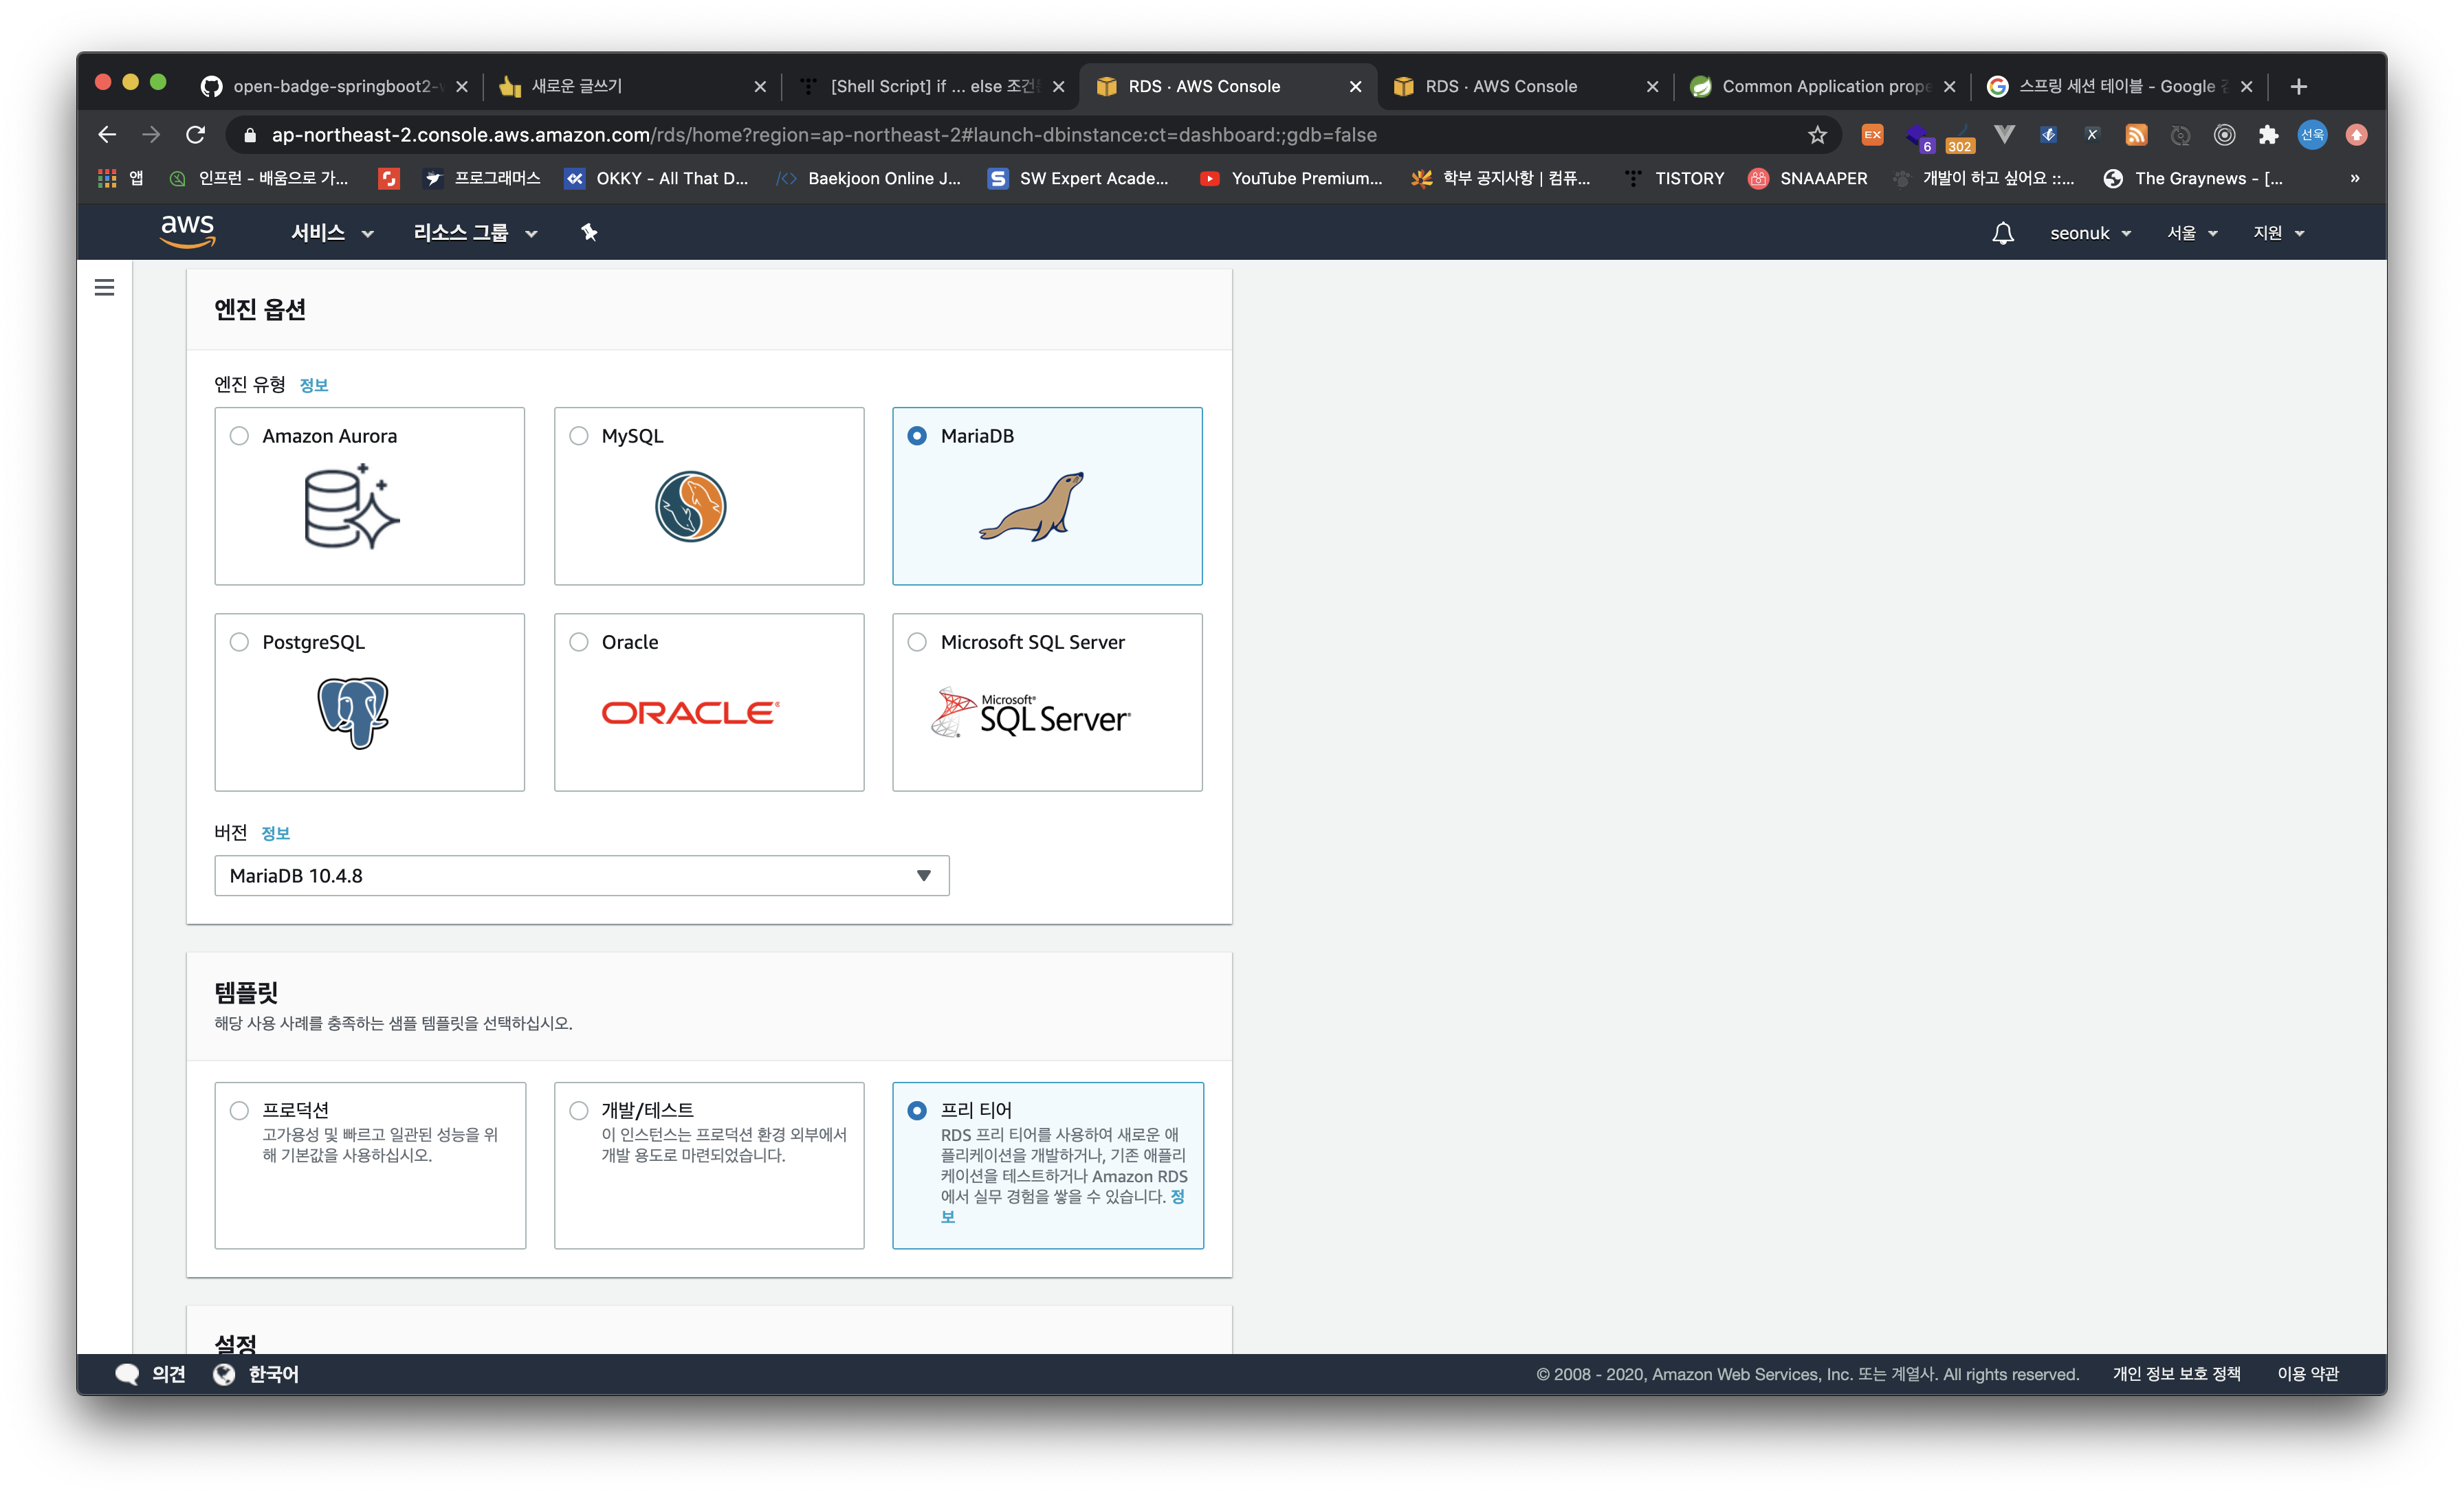The width and height of the screenshot is (2464, 1497).
Task: Open the Chrome extensions puzzle icon
Action: pos(2268,135)
